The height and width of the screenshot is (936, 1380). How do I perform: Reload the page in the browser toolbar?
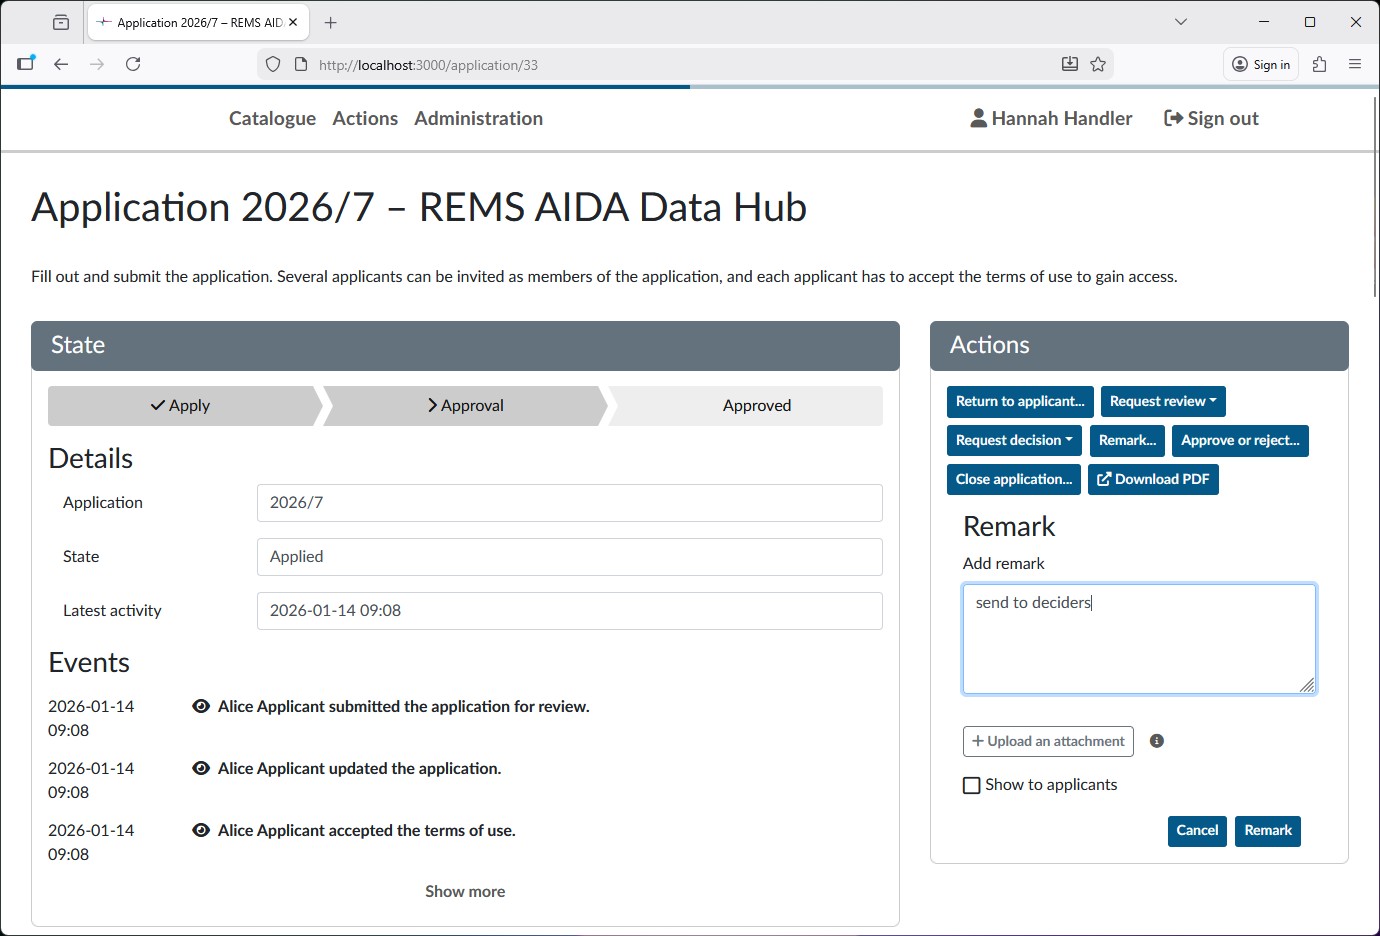[133, 63]
